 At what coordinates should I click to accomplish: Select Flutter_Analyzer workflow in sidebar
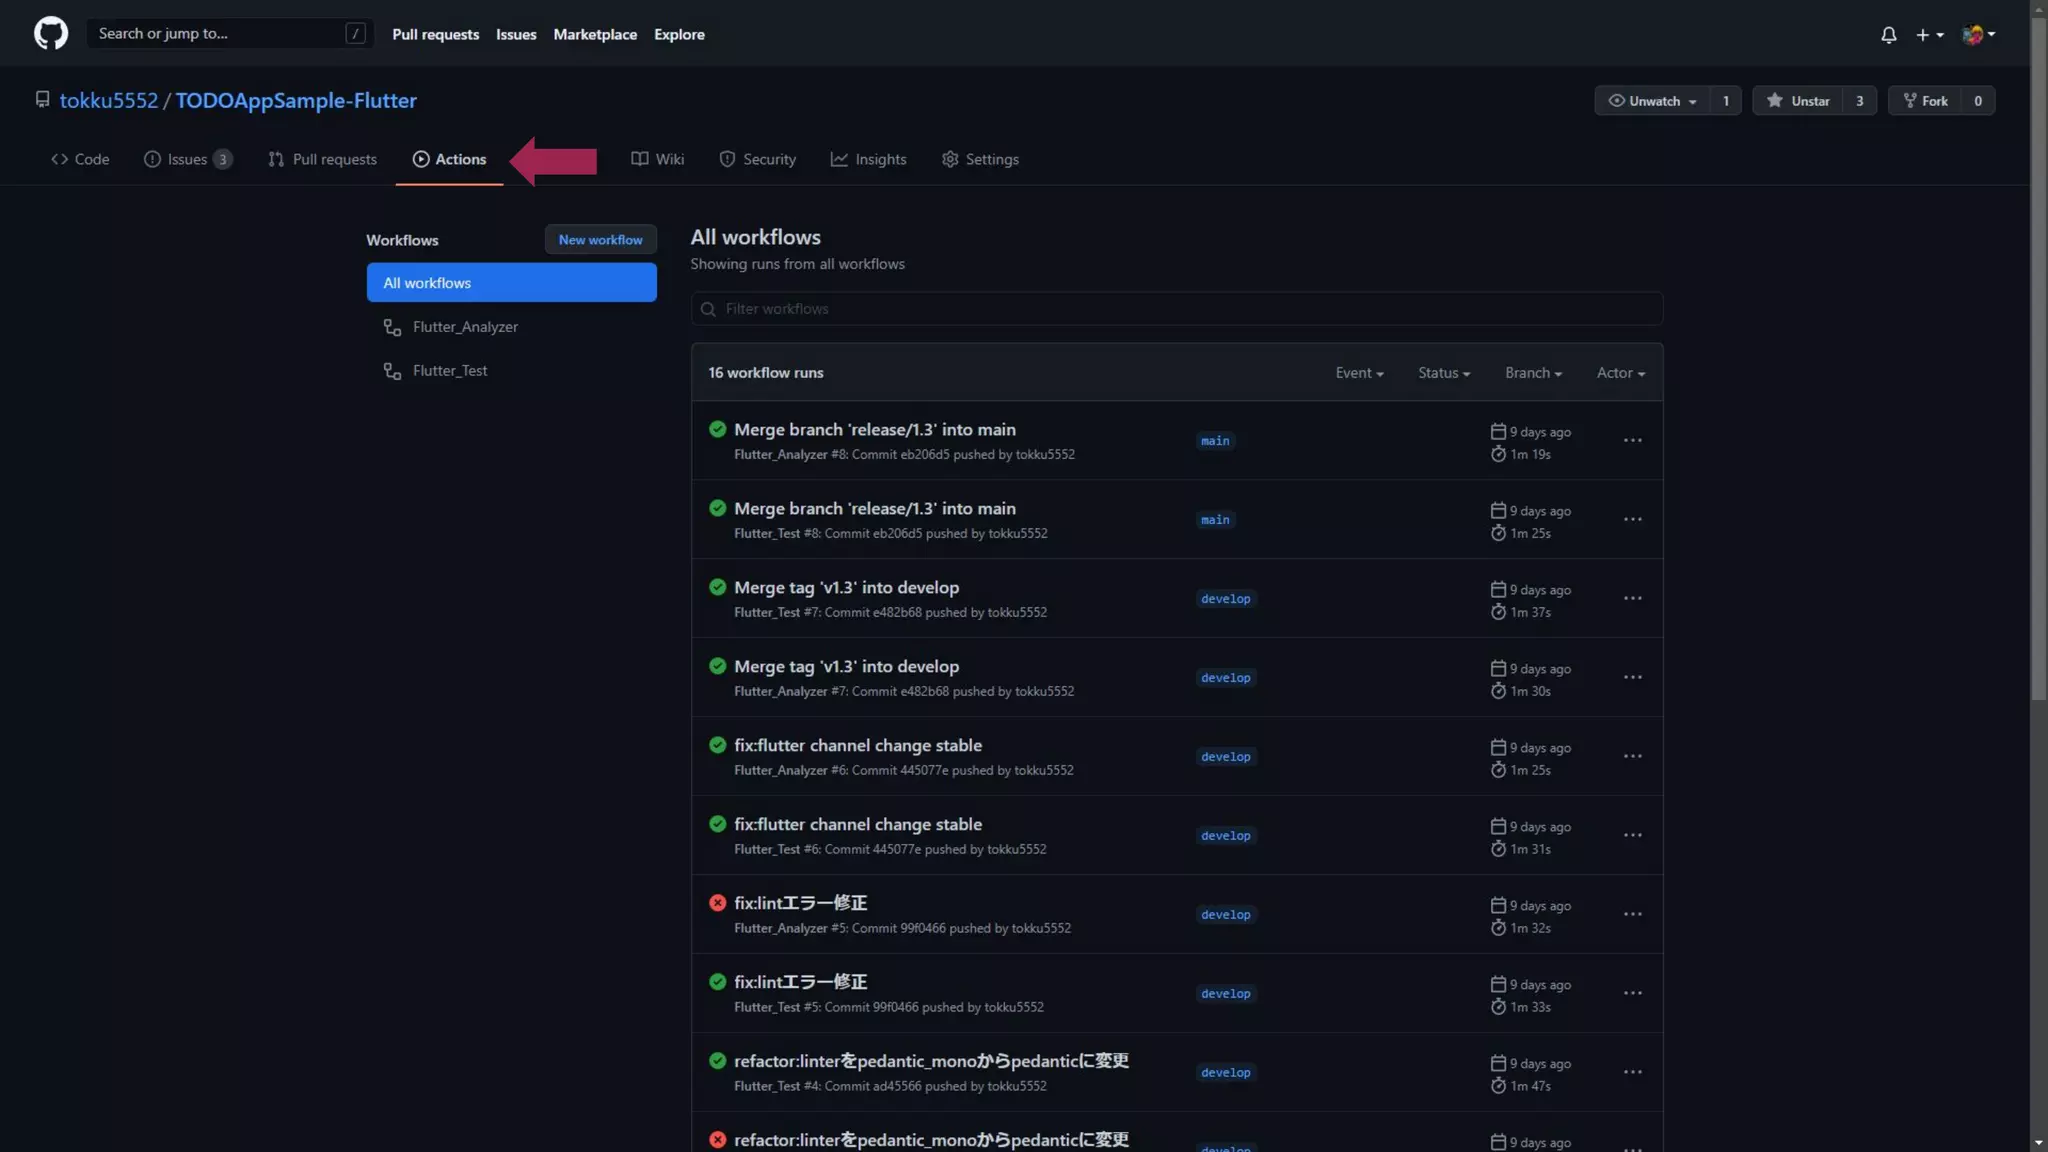tap(465, 327)
